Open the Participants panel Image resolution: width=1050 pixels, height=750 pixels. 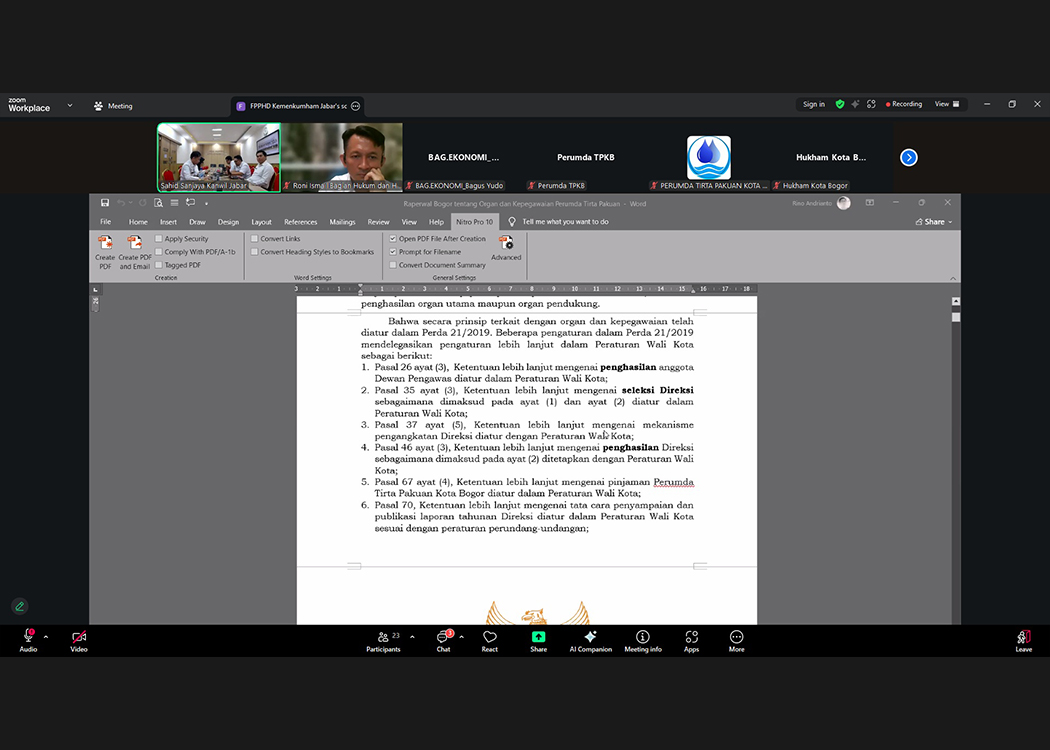click(x=383, y=638)
